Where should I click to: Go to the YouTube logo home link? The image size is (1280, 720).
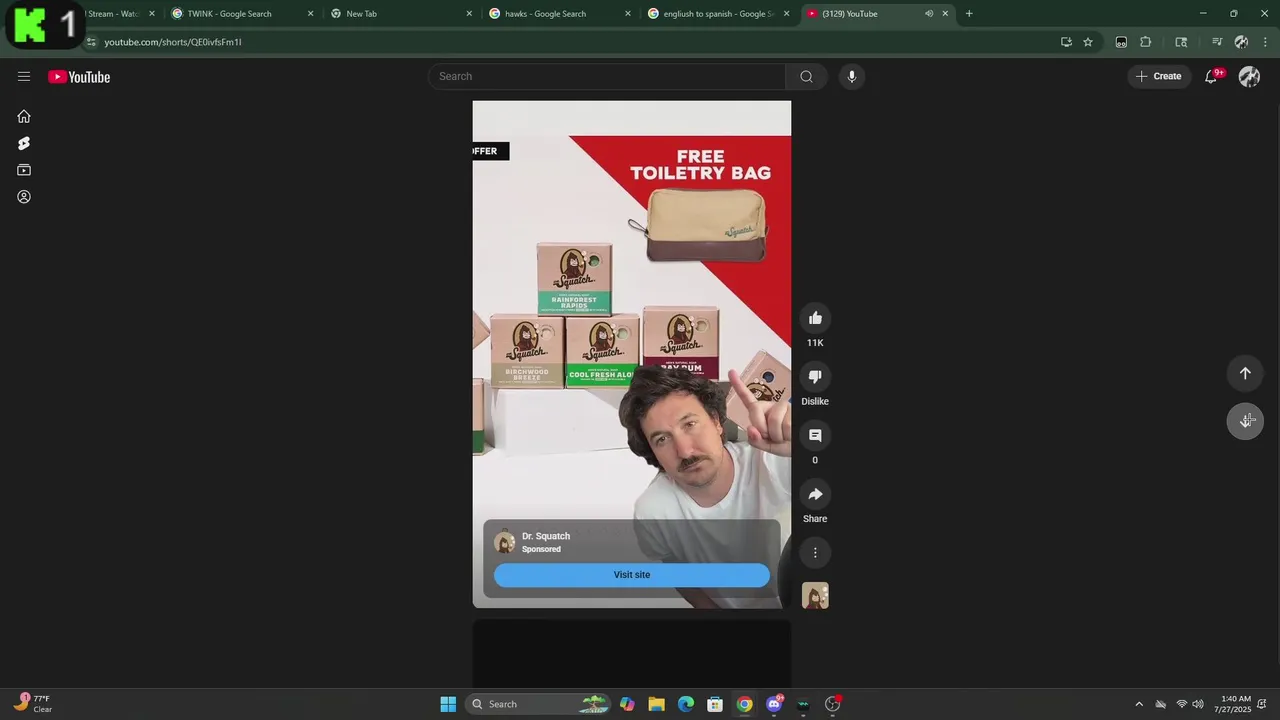[79, 77]
